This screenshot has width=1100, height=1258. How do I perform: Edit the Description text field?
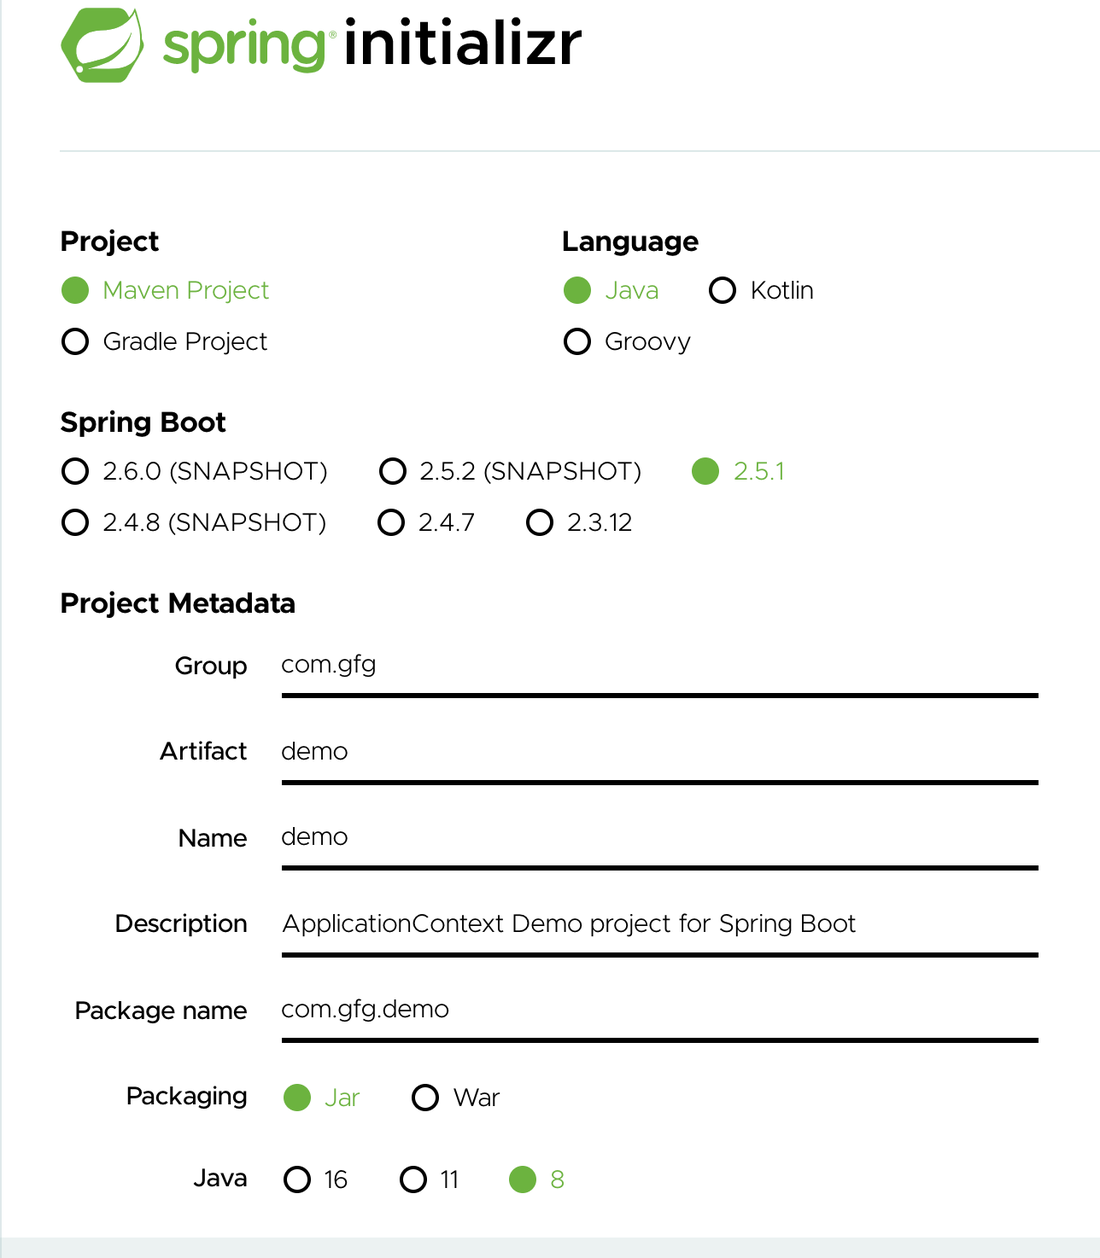(658, 924)
